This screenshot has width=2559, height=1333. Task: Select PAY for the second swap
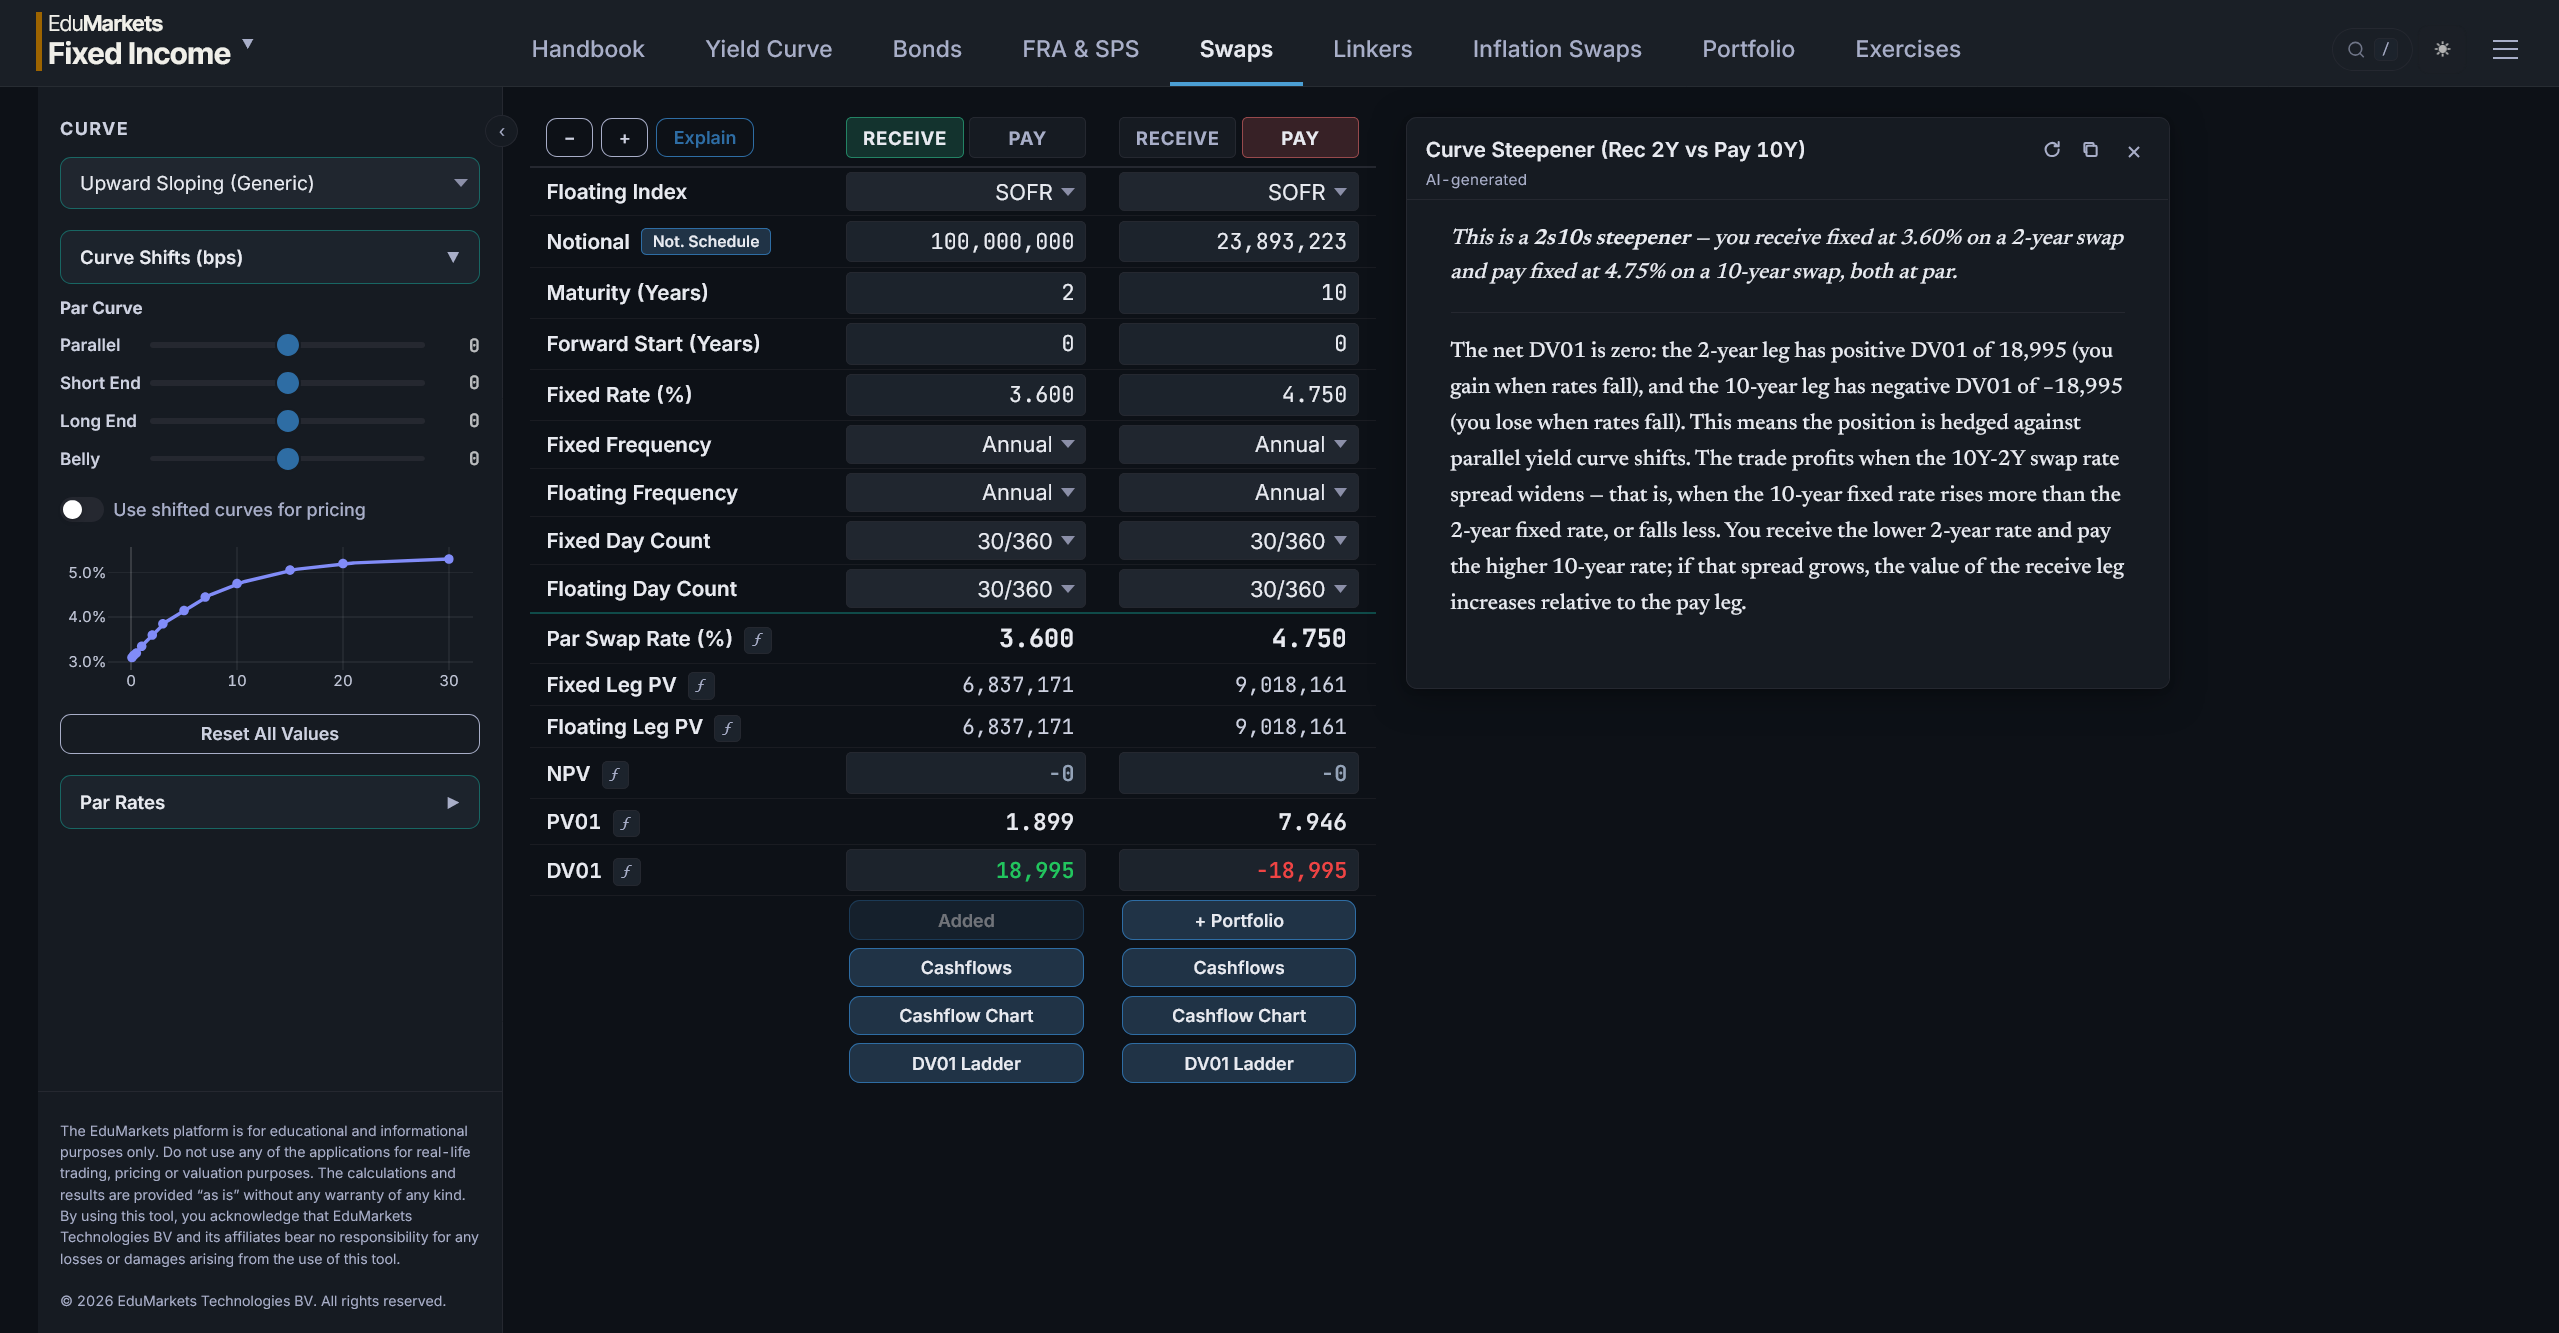pos(1299,138)
